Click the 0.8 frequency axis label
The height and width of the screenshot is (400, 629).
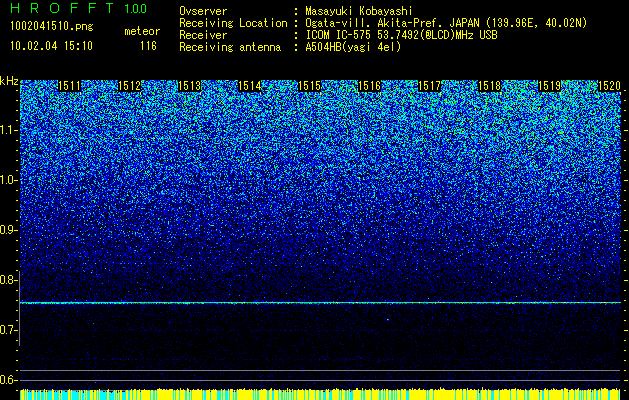(8, 280)
